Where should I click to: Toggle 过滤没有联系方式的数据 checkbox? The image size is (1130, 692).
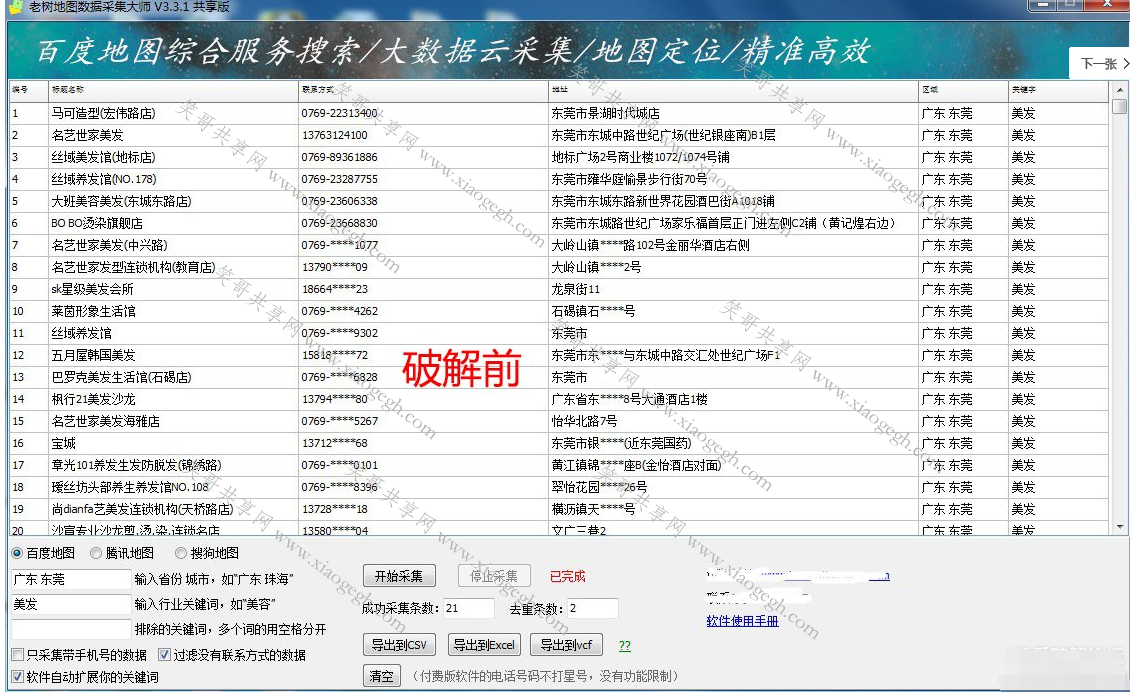pos(164,655)
